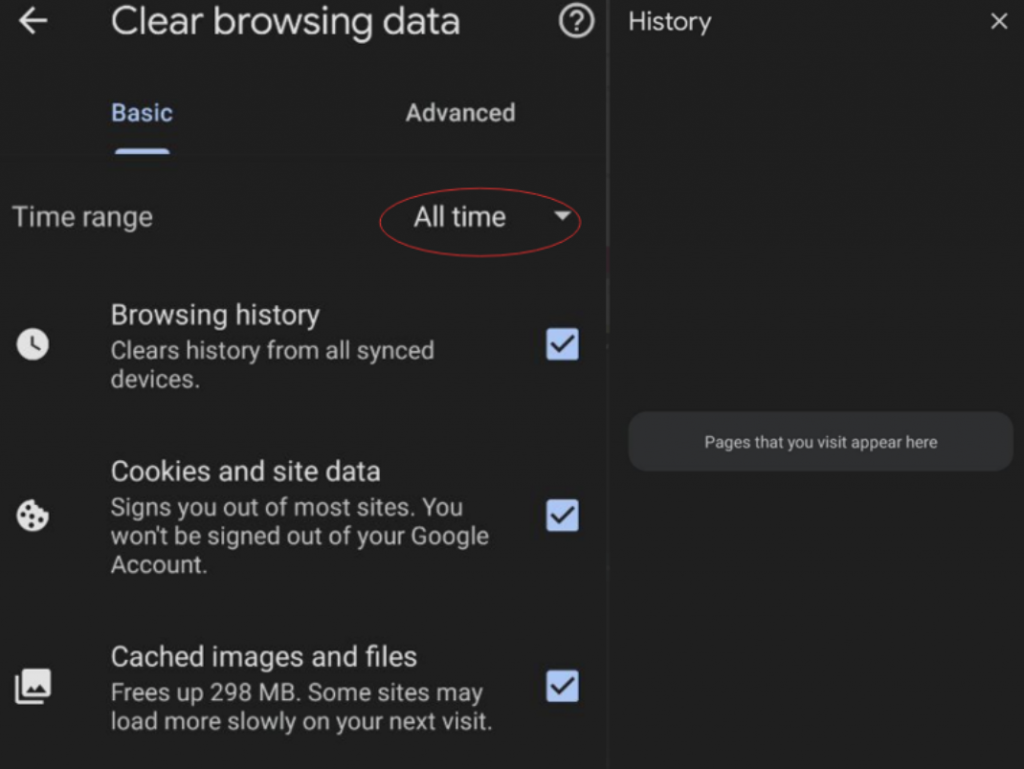Tap the back arrow icon
Image resolution: width=1024 pixels, height=769 pixels.
(x=33, y=21)
